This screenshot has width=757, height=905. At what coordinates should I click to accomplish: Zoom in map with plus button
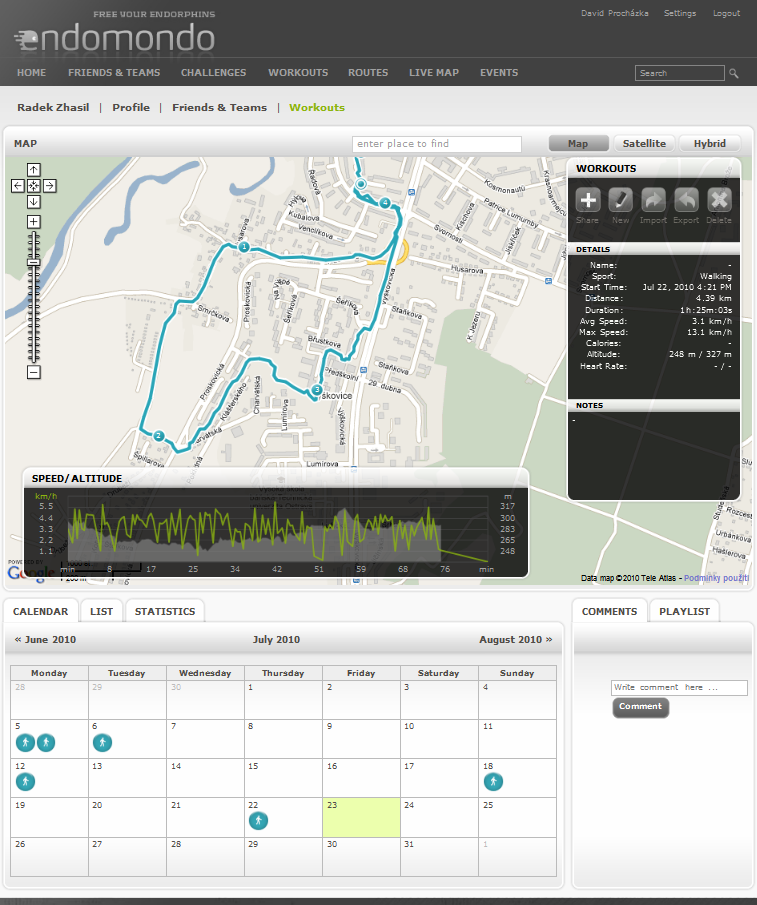tap(33, 222)
